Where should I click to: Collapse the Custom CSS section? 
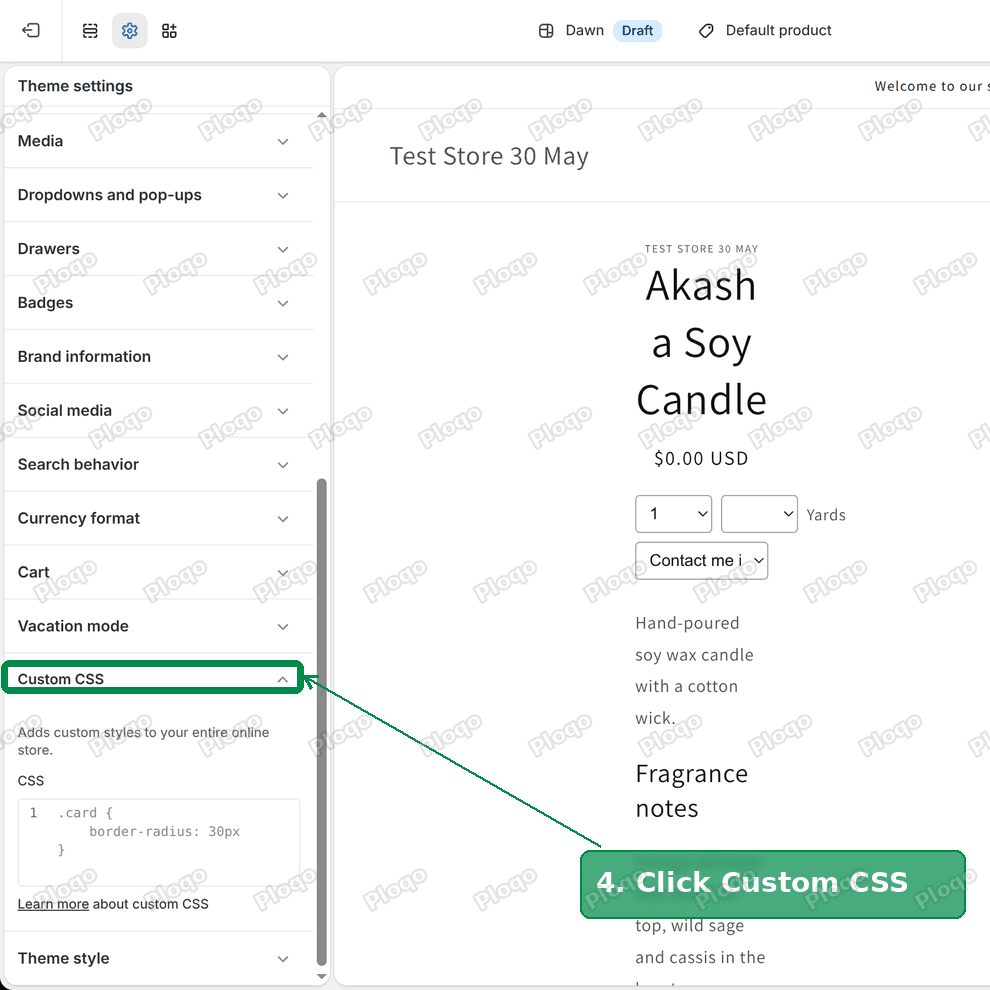(x=153, y=679)
